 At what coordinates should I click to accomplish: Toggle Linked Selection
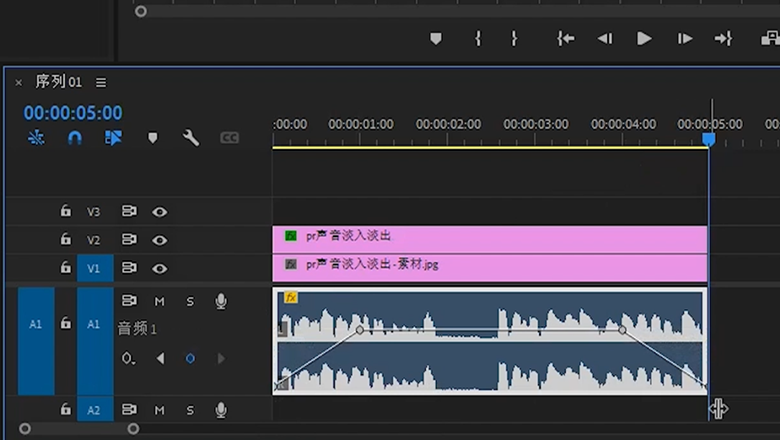point(113,138)
